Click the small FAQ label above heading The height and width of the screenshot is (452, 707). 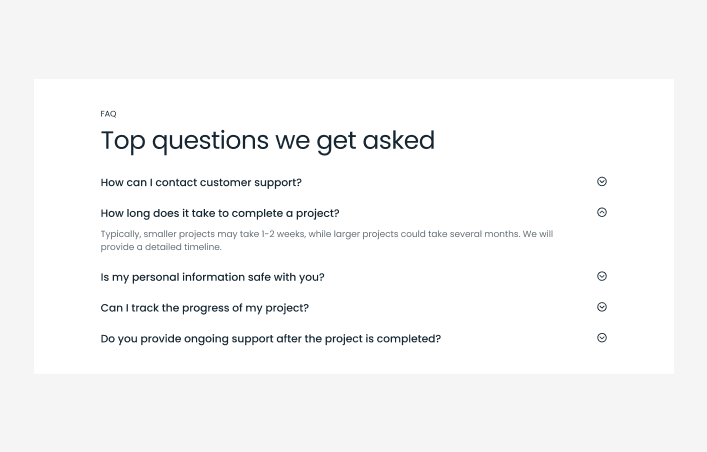108,114
